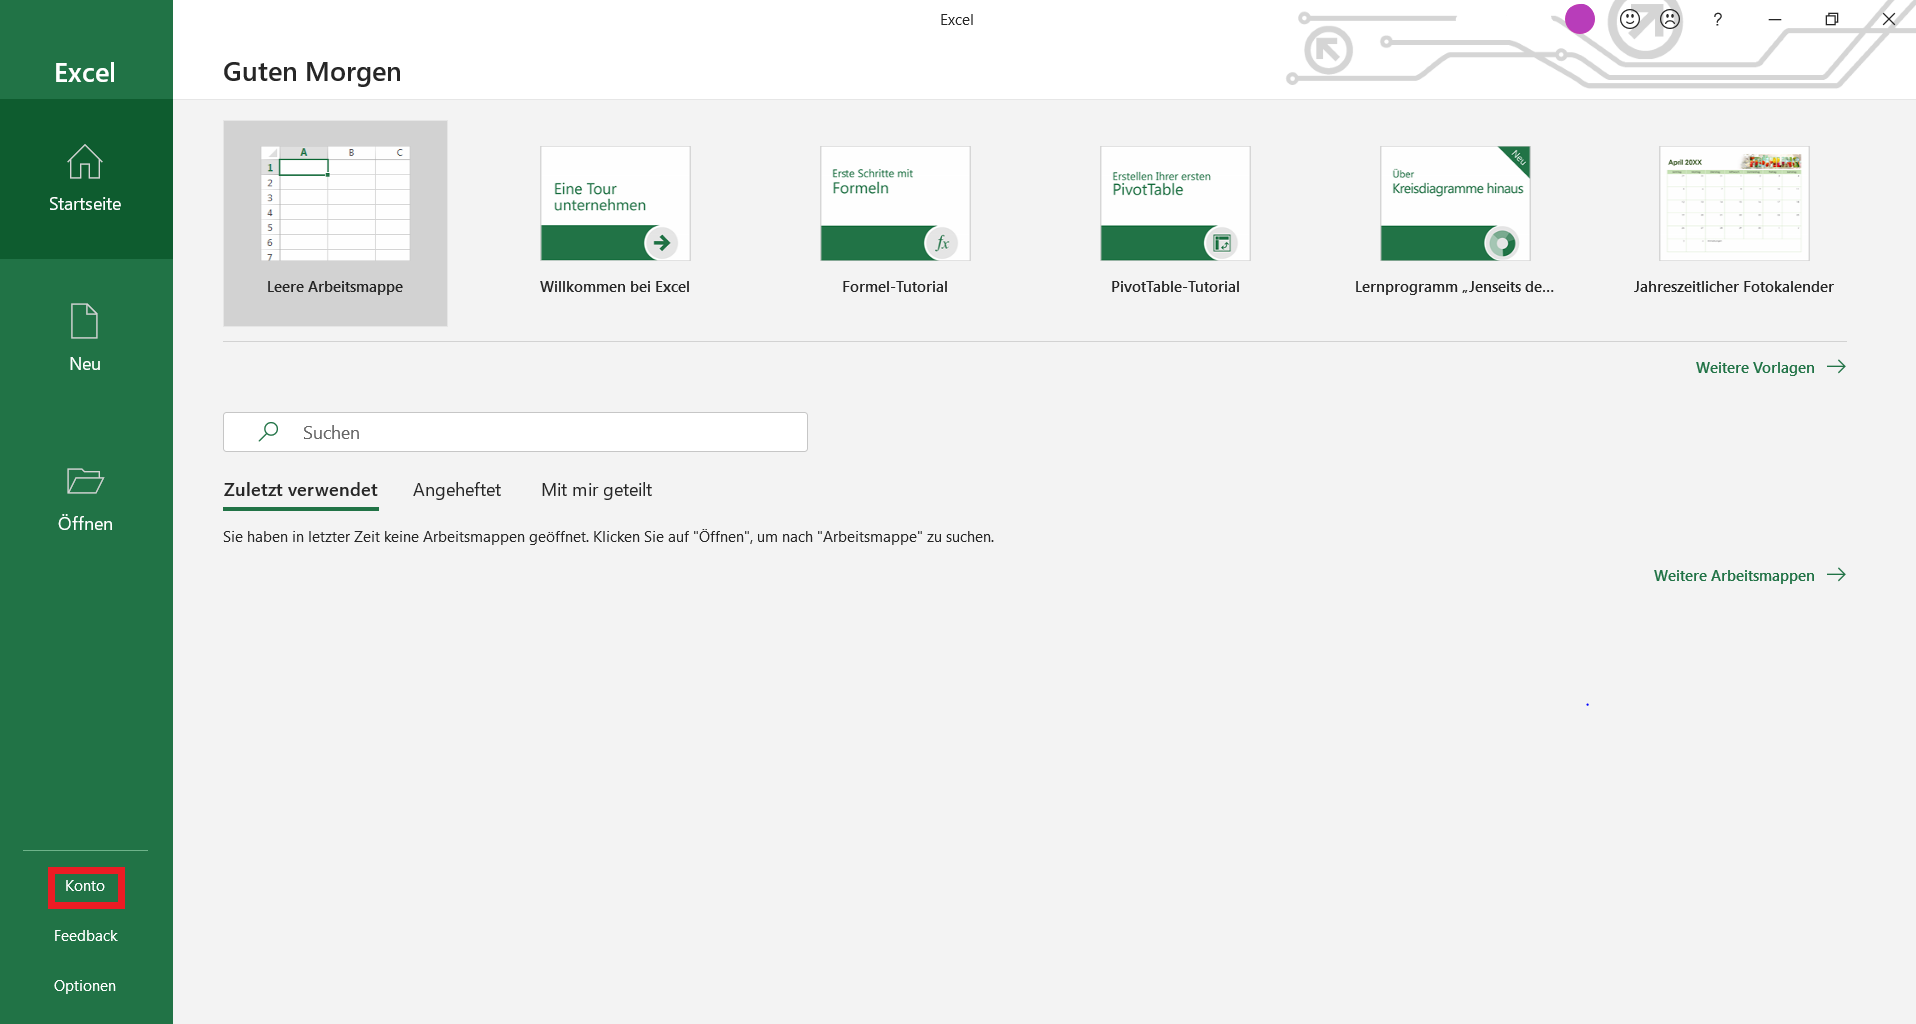Switch to the Mit mir geteilt tab
Viewport: 1916px width, 1024px height.
(596, 490)
